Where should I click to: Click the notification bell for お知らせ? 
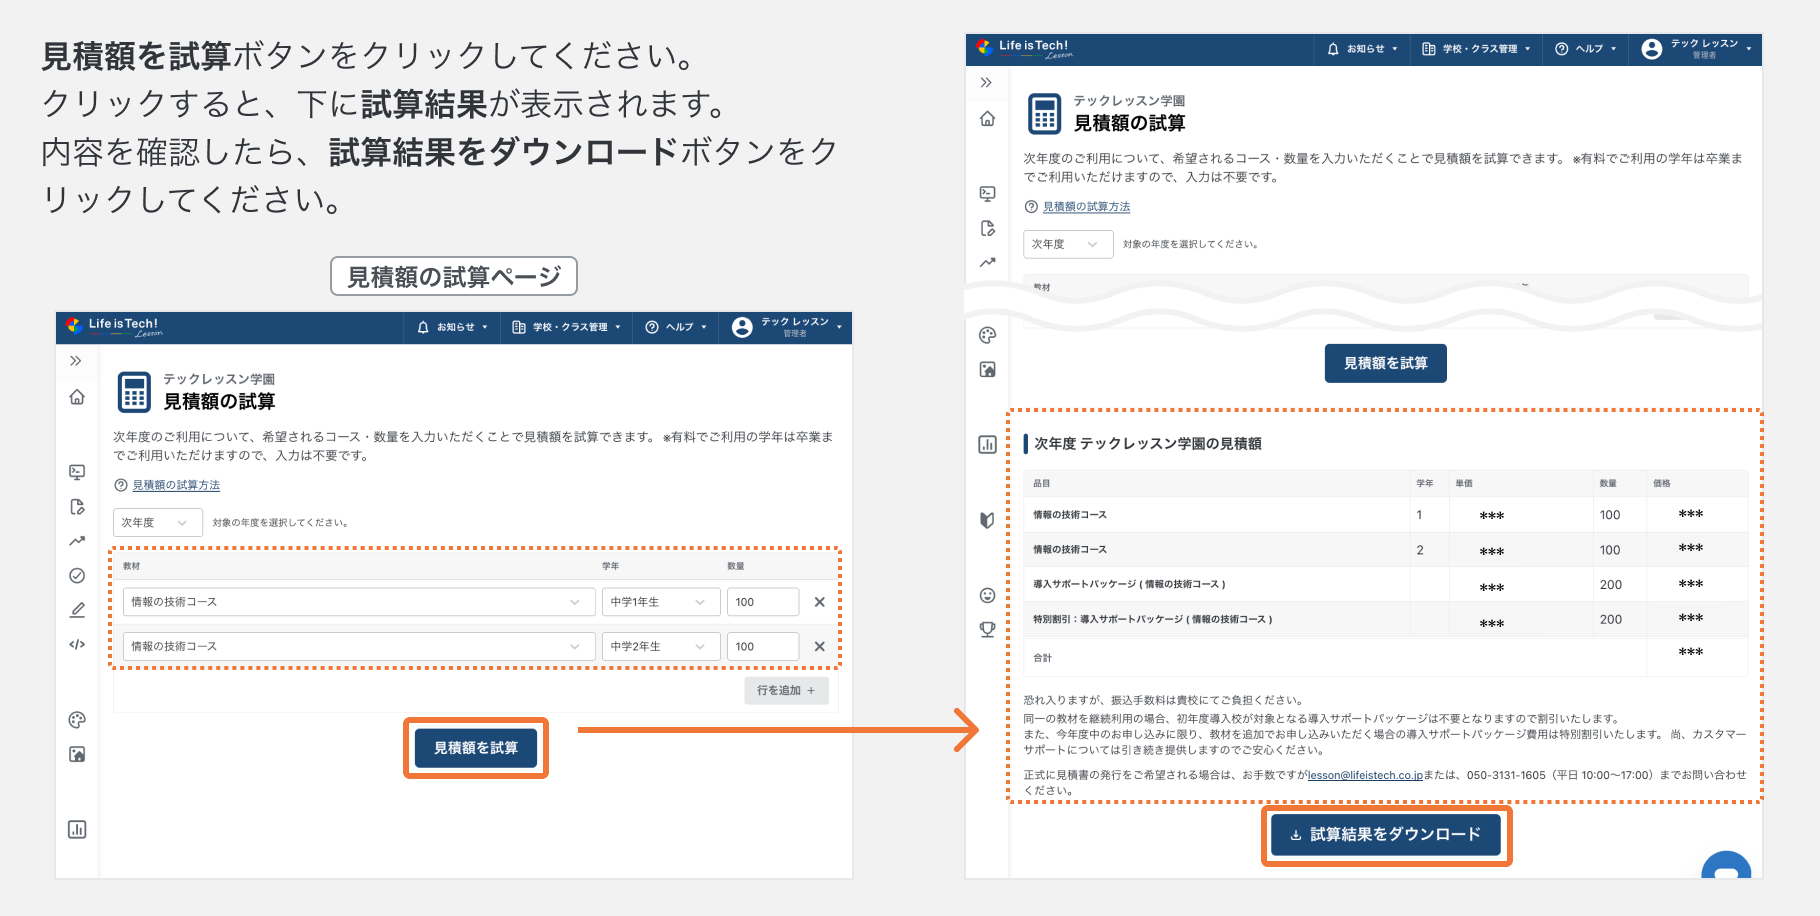point(422,327)
